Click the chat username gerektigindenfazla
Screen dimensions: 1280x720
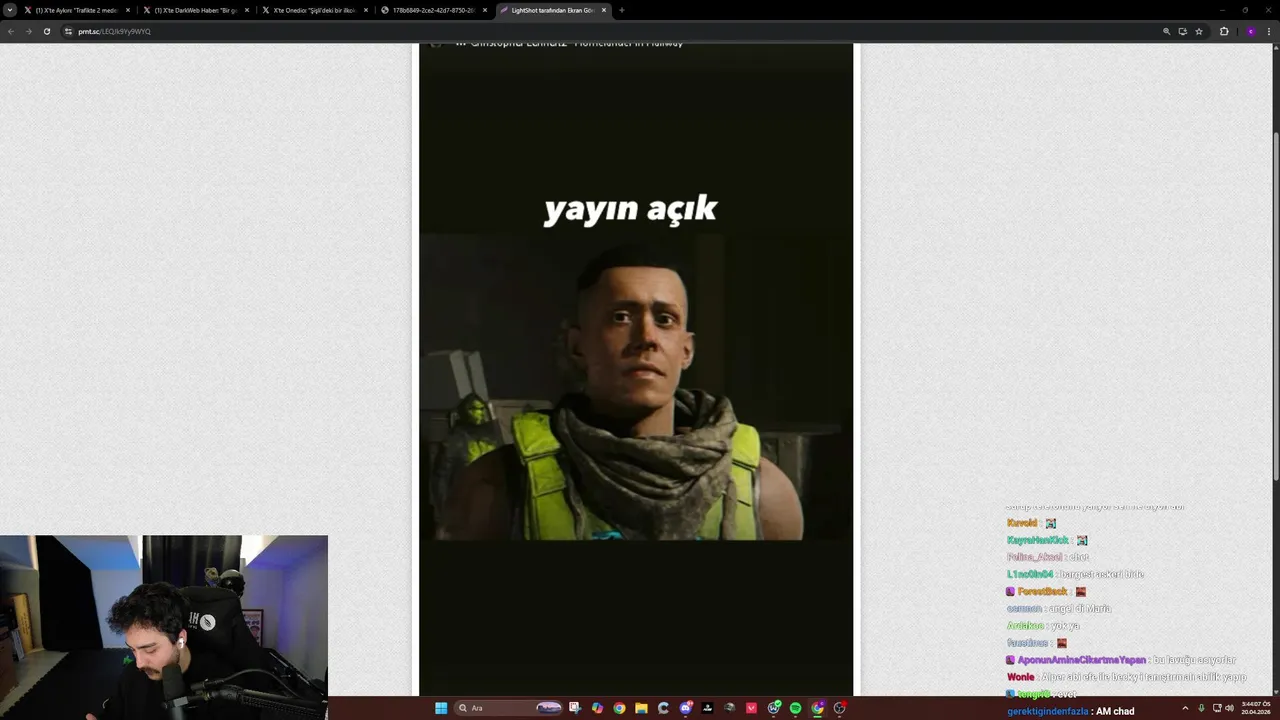pyautogui.click(x=1048, y=711)
